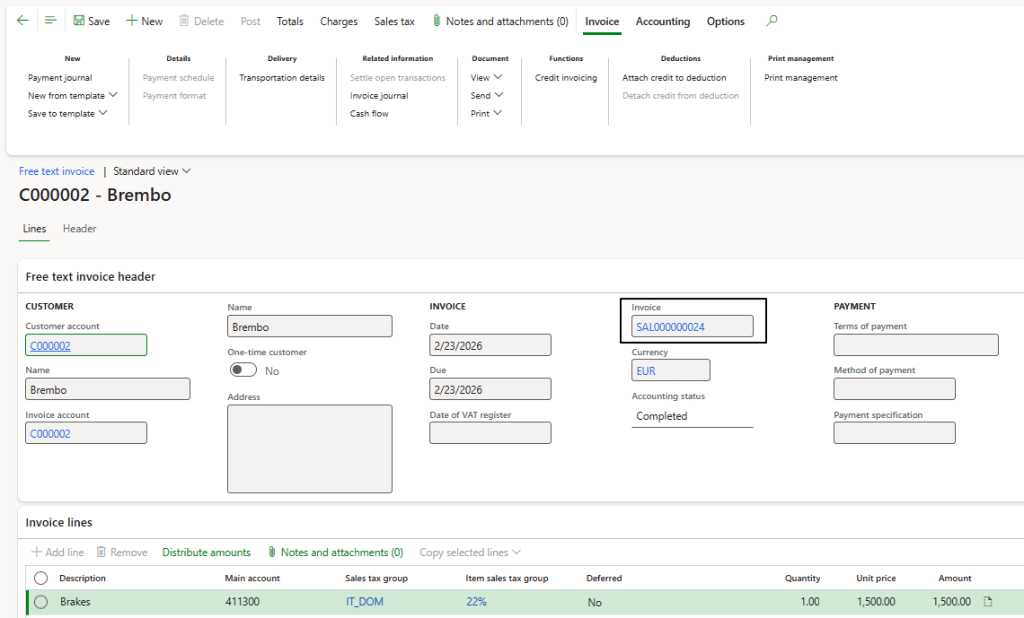Screen dimensions: 1024x618
Task: Open the Standard view dropdown
Action: (x=152, y=171)
